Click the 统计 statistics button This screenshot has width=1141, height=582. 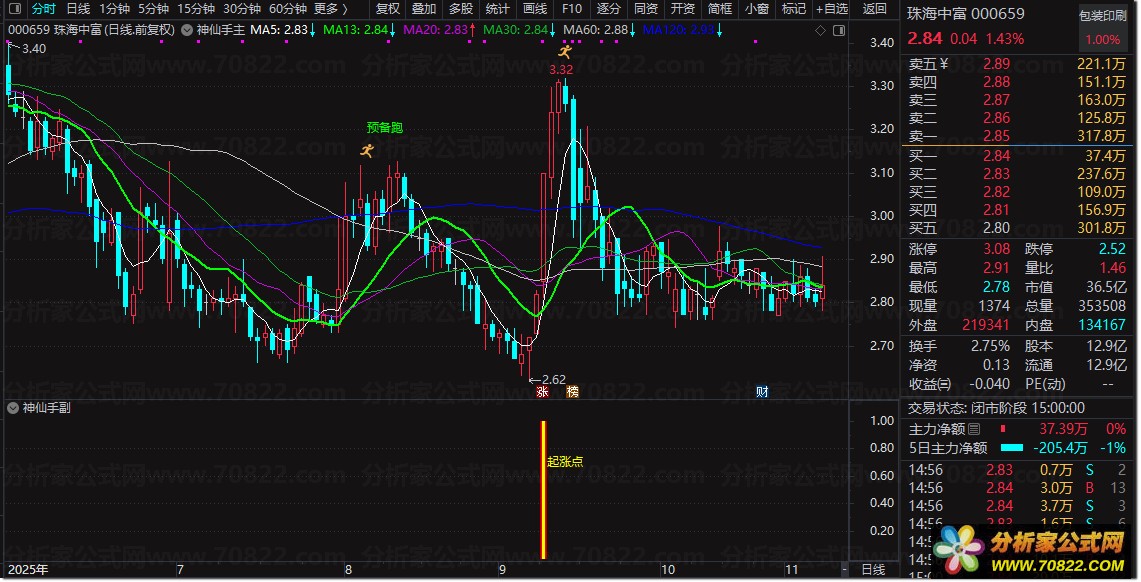tap(498, 9)
